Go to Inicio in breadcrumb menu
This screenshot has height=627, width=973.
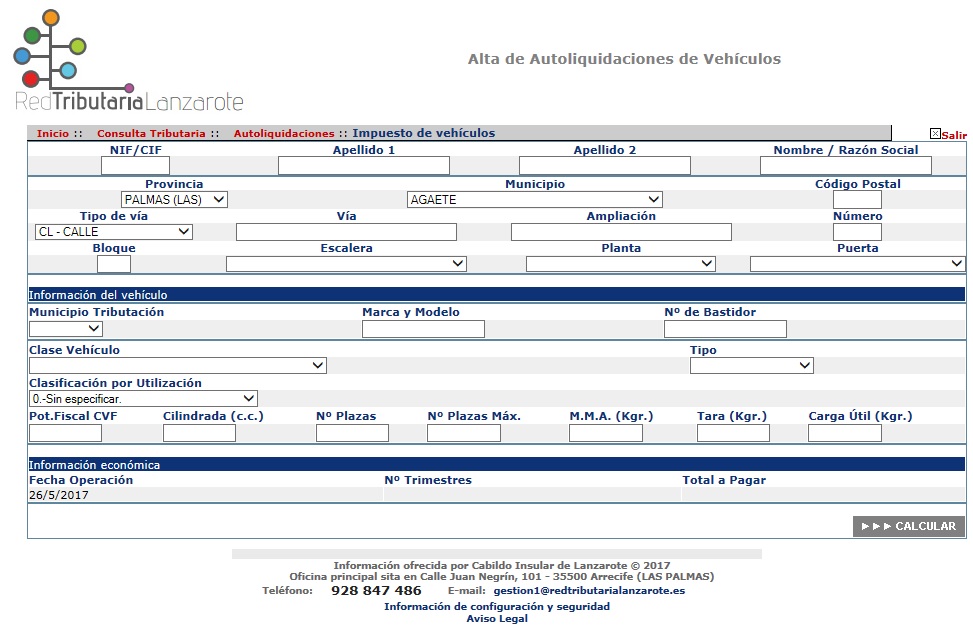coord(53,134)
